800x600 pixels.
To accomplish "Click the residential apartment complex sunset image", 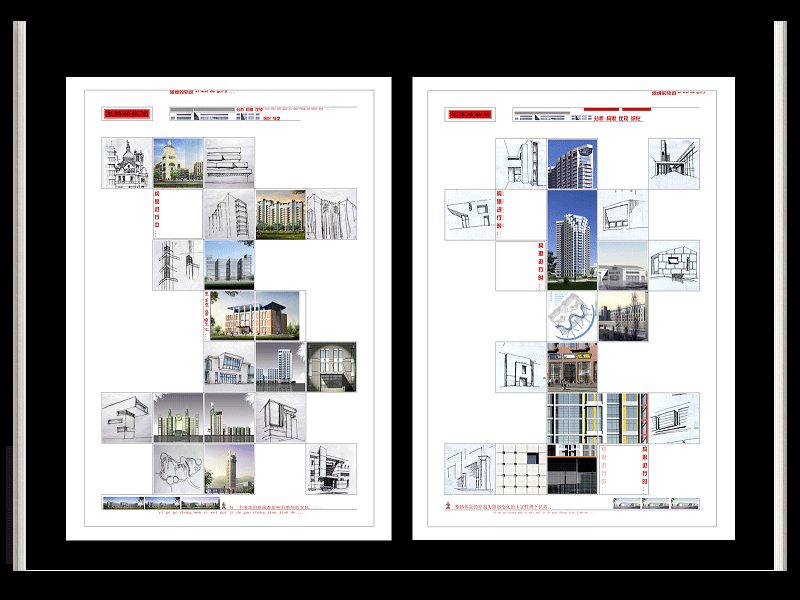I will pyautogui.click(x=280, y=214).
